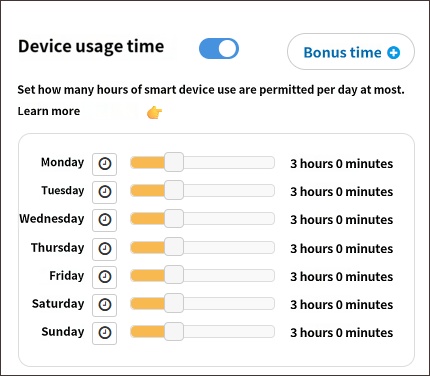Open Saturday's clock schedule icon
430x376 pixels.
tap(104, 305)
